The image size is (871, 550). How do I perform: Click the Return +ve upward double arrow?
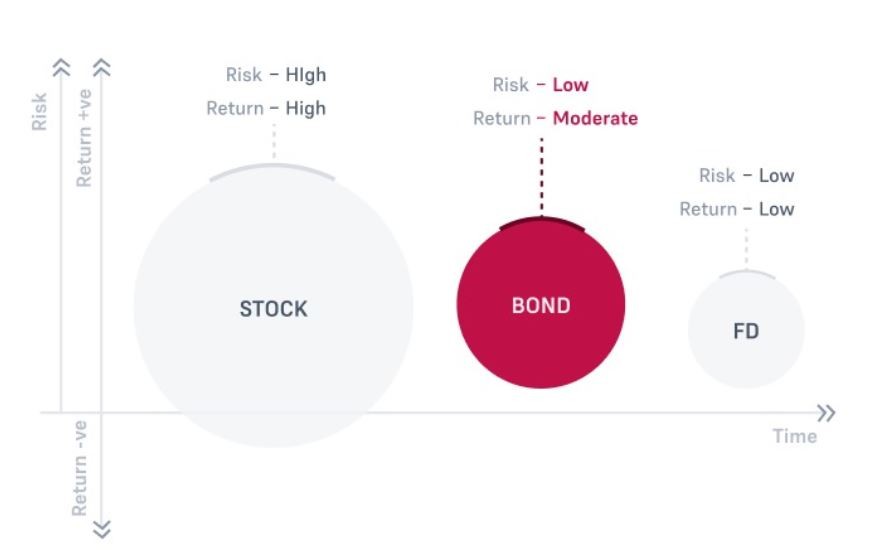[102, 68]
